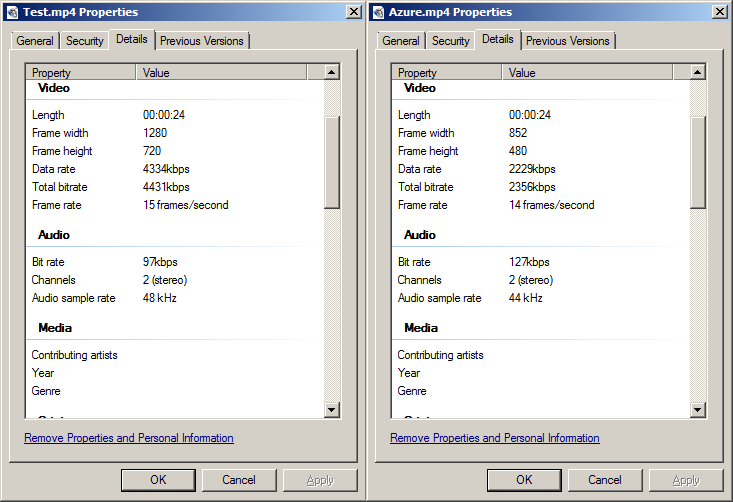This screenshot has height=502, width=733.
Task: Click Property column header in Test.mp4 window
Action: tap(81, 72)
